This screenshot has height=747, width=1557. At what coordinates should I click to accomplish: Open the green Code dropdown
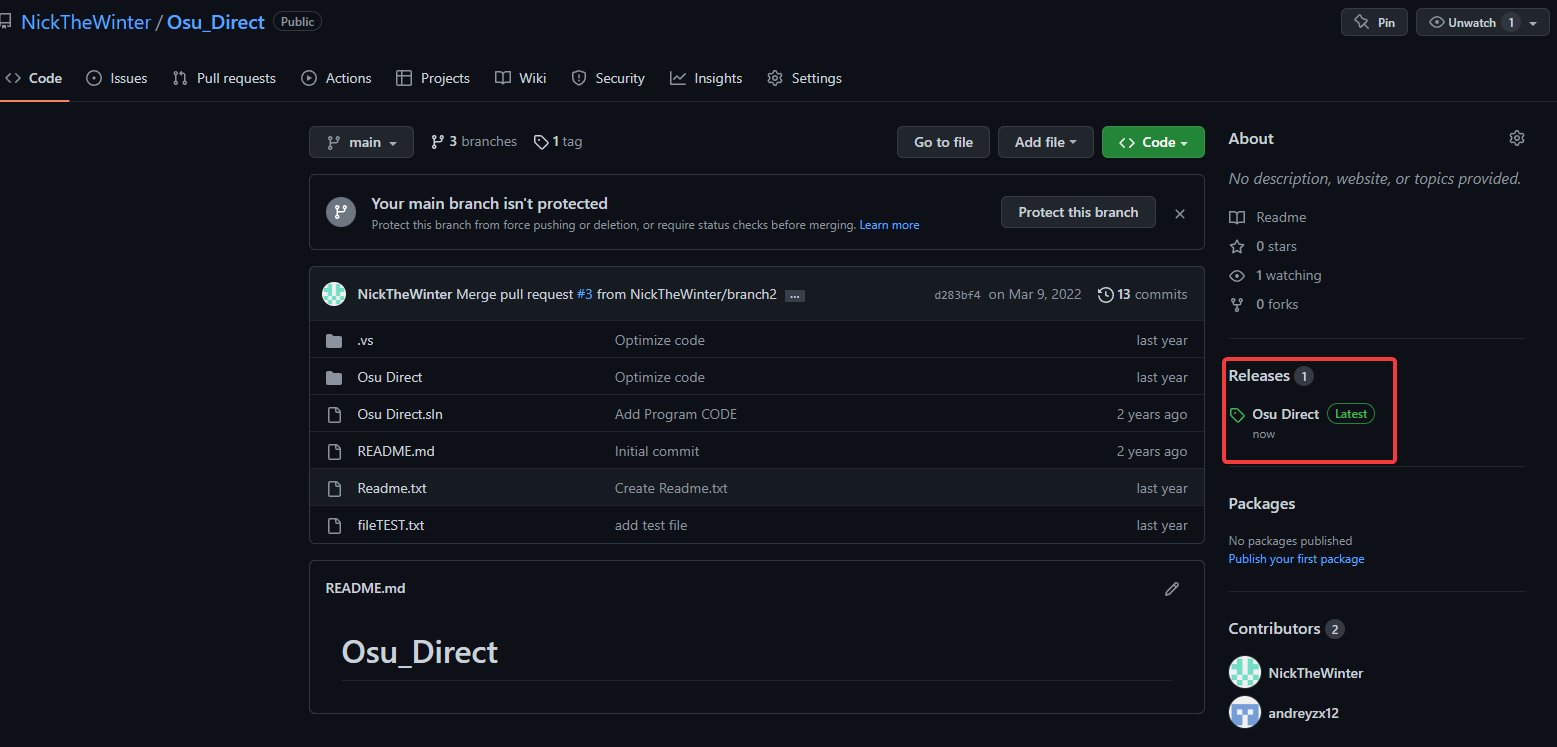click(1152, 141)
